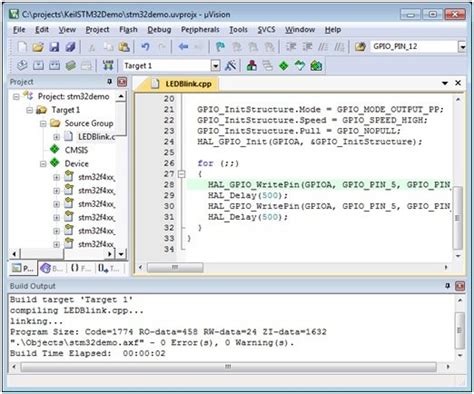Pin the Build Output panel
This screenshot has width=474, height=394.
tap(447, 286)
